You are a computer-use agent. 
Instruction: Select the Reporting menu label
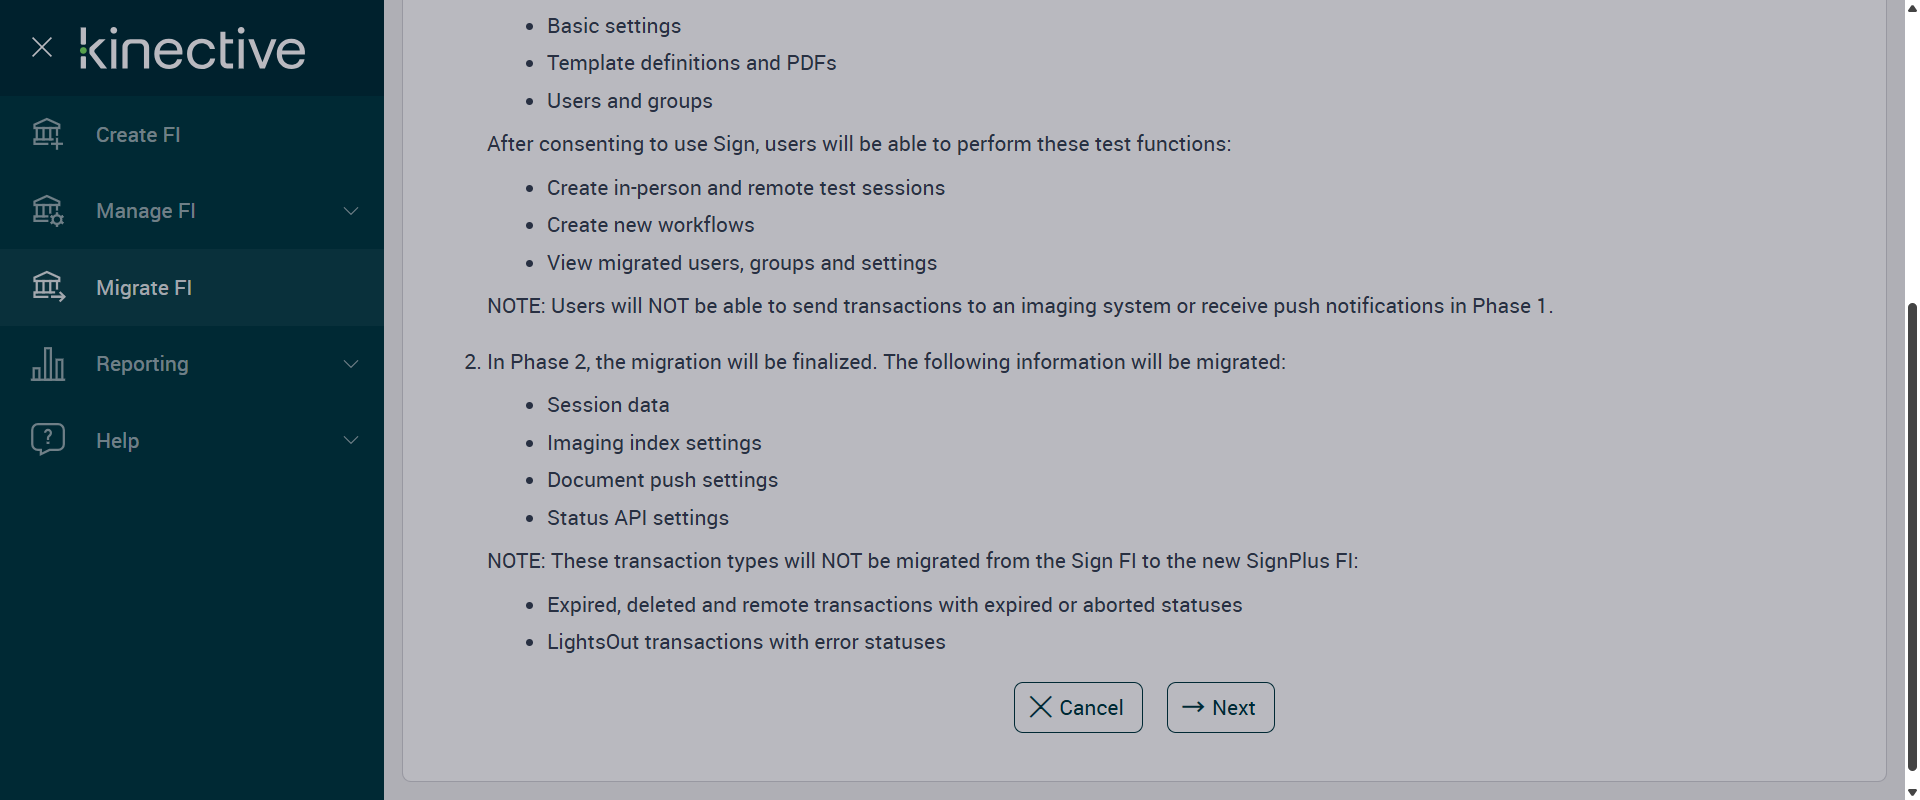click(142, 364)
